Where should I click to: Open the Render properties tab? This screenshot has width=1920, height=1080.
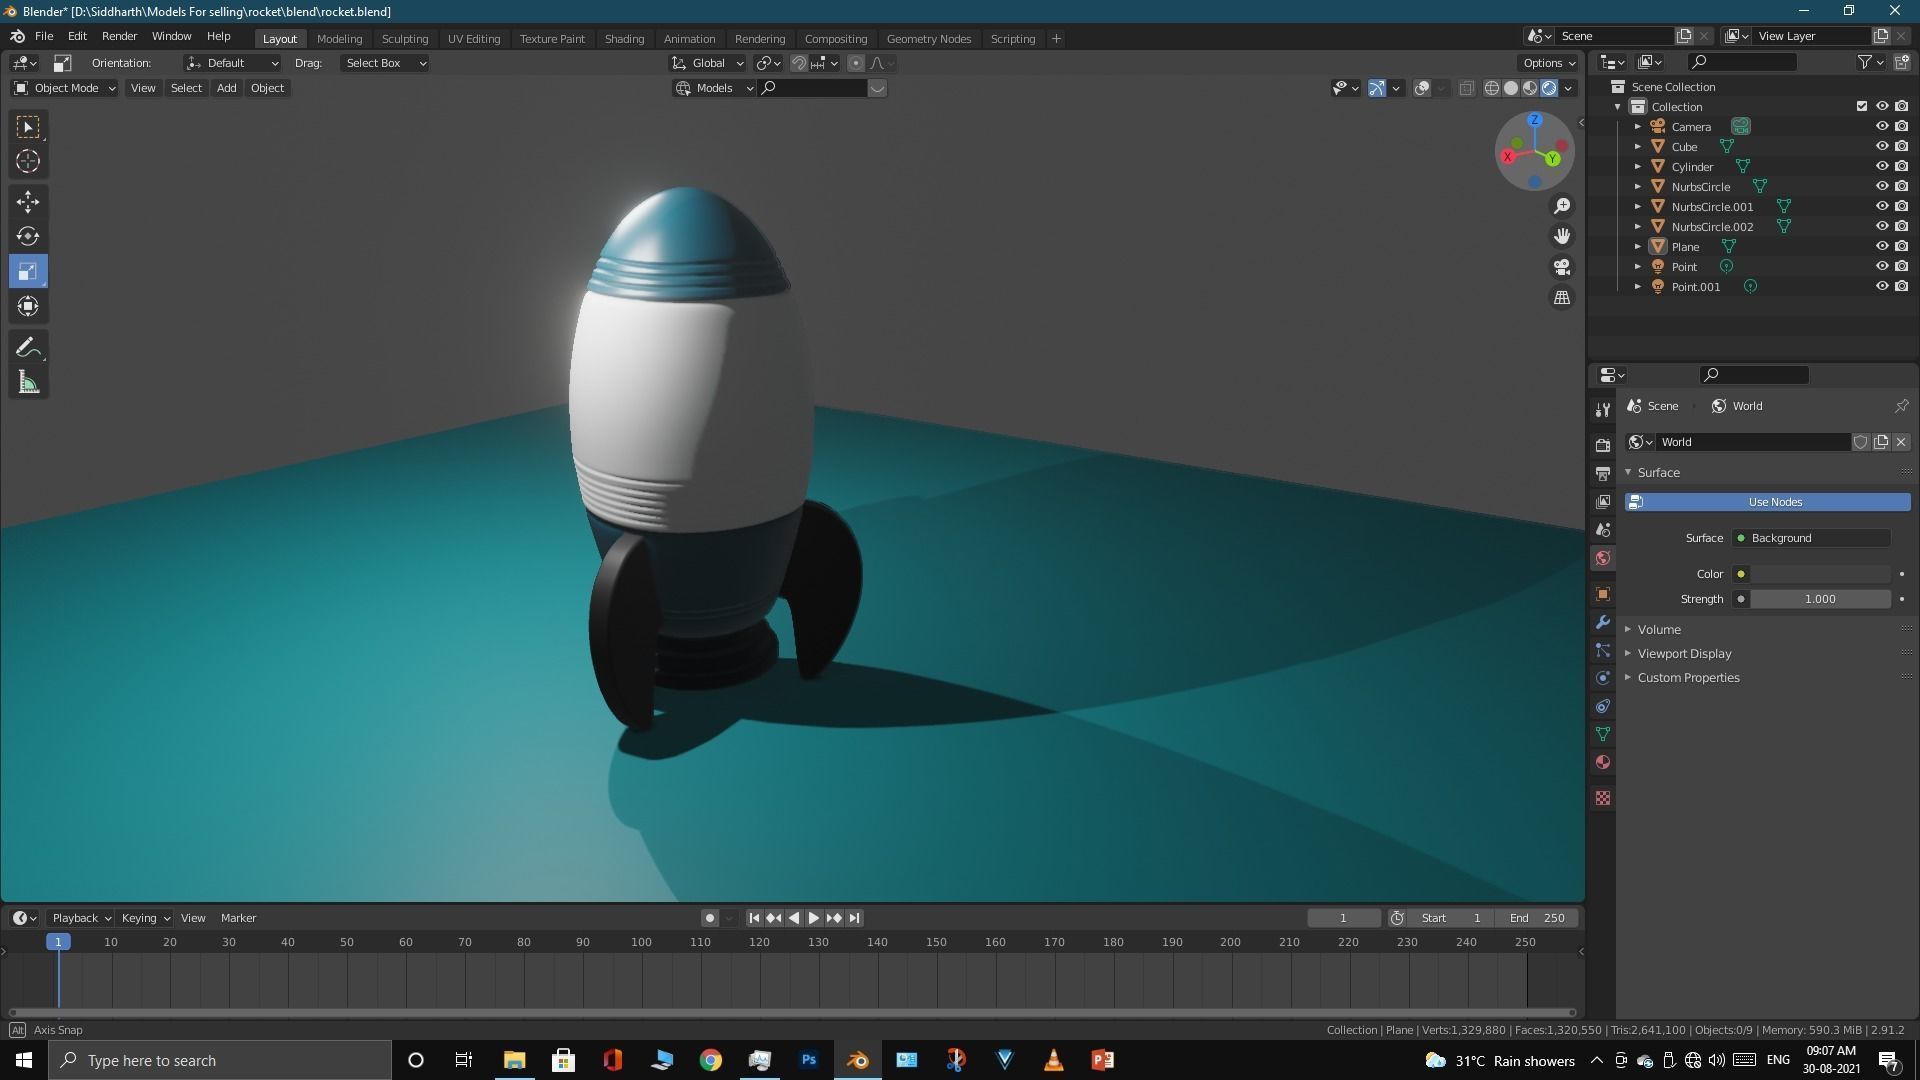point(1603,445)
